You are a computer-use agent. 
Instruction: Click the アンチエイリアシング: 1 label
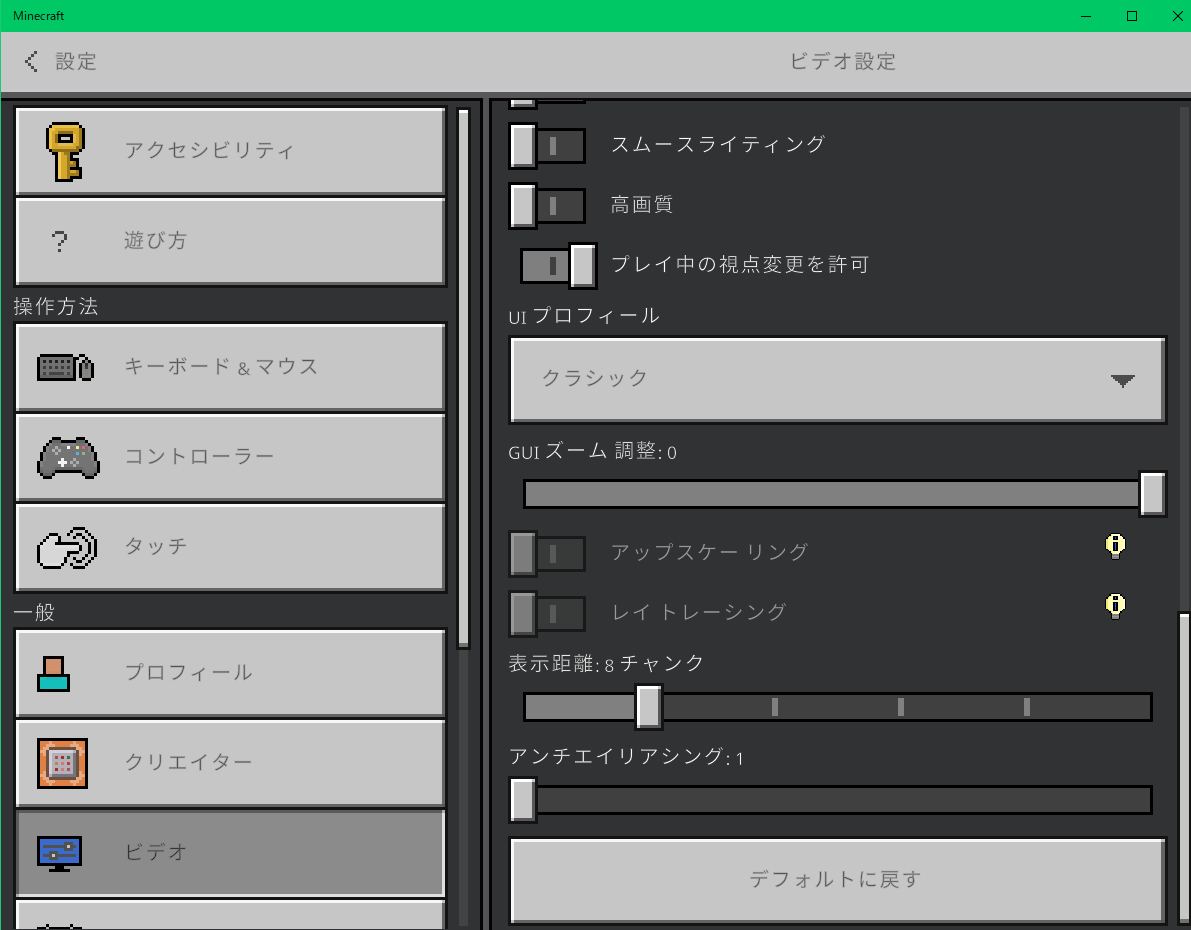626,757
